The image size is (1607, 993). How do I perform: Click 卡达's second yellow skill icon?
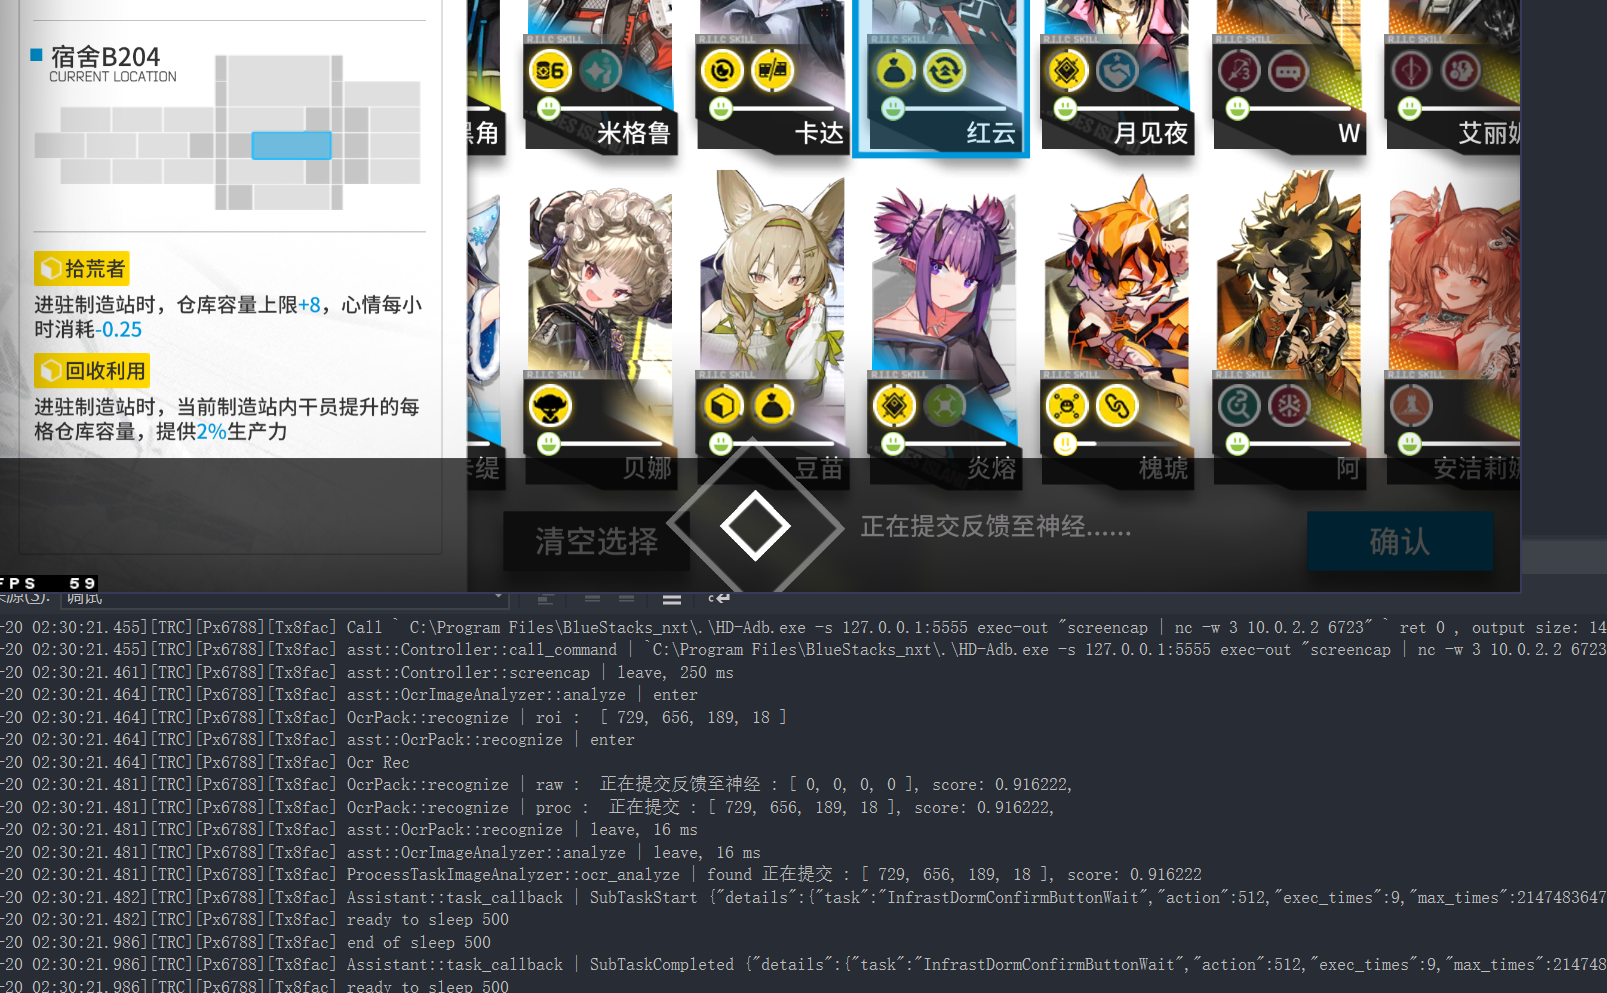coord(772,71)
